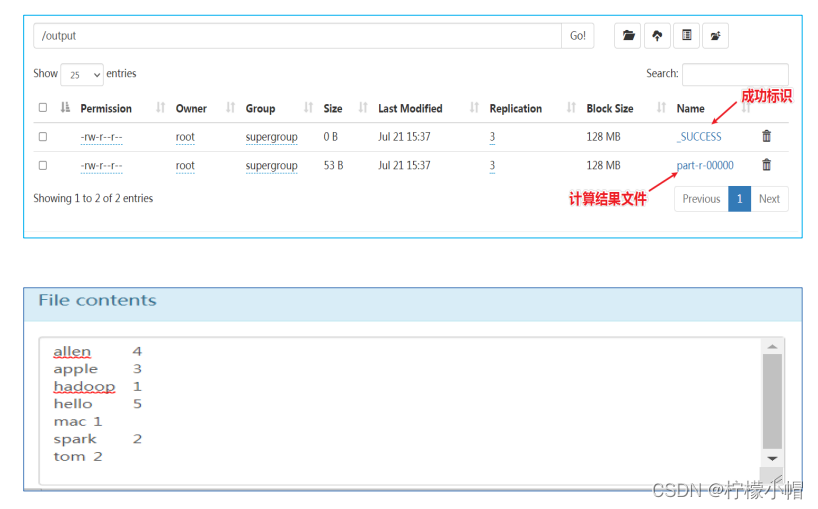Sort by Owner column arrows
The width and height of the screenshot is (818, 509).
(231, 107)
